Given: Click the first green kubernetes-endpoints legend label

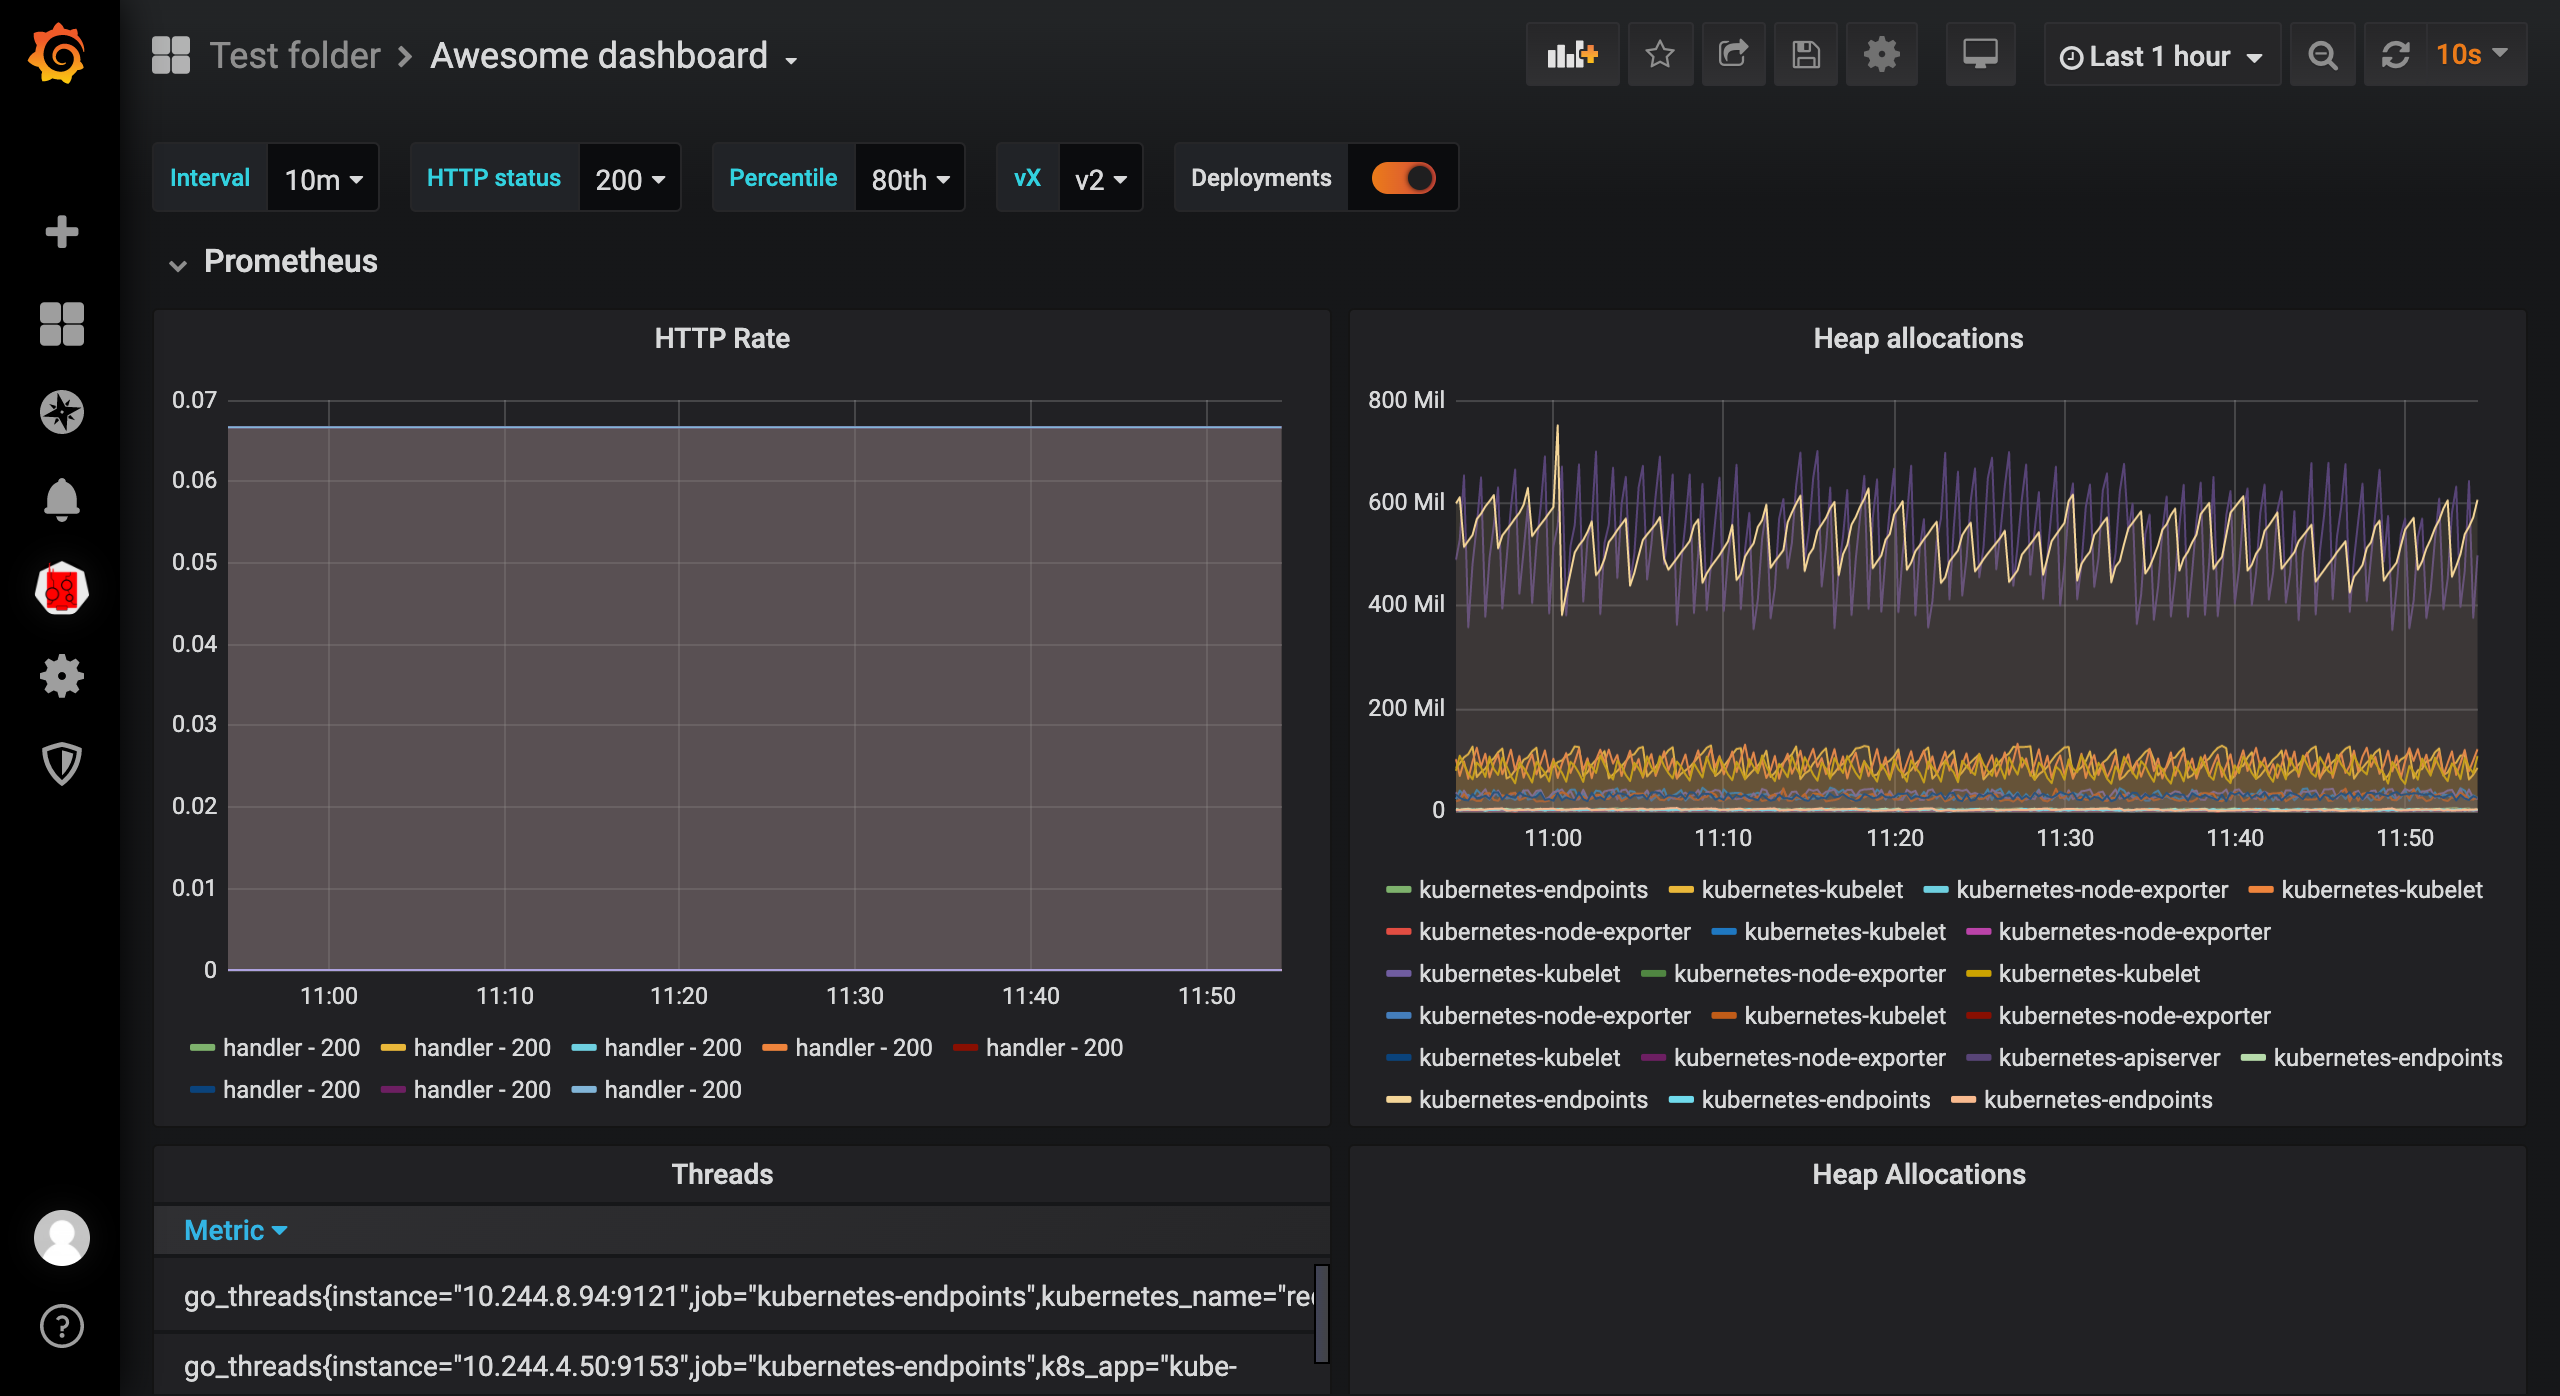Looking at the screenshot, I should coord(1533,889).
